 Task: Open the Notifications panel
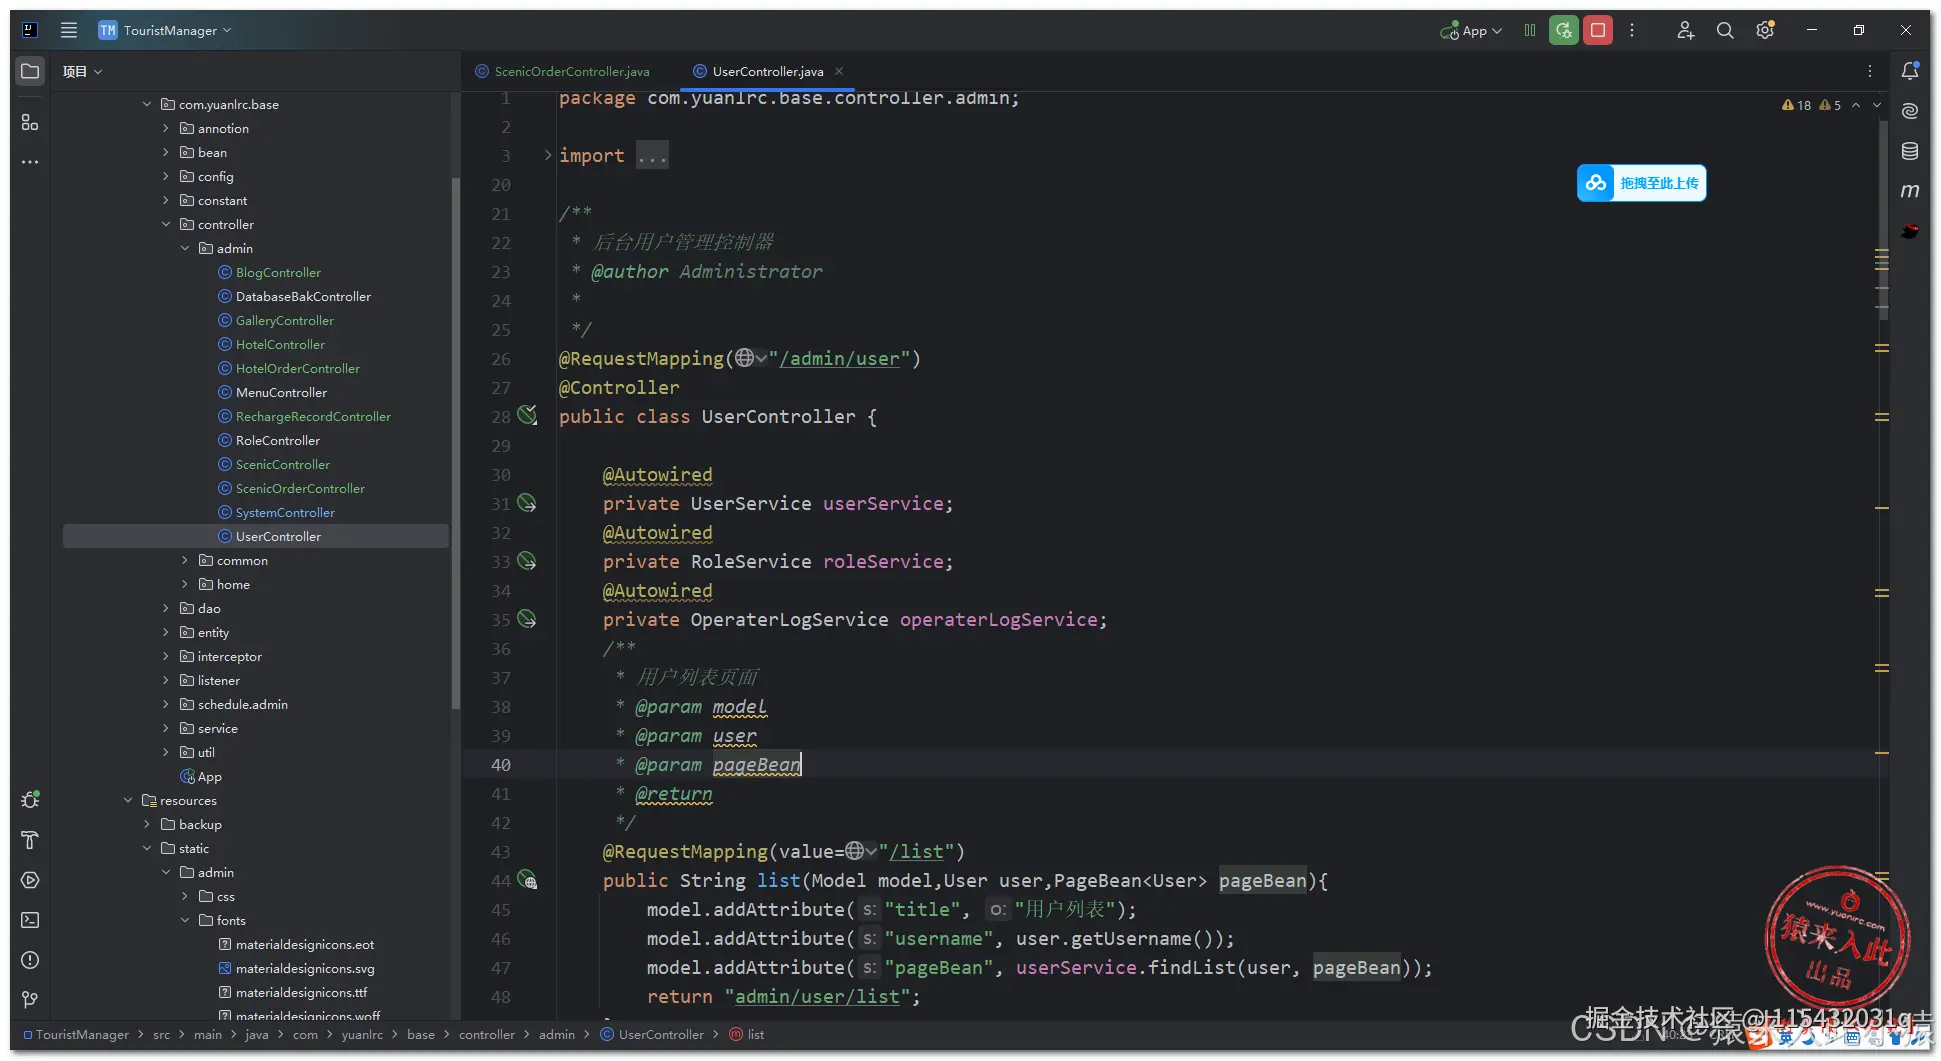point(1910,71)
